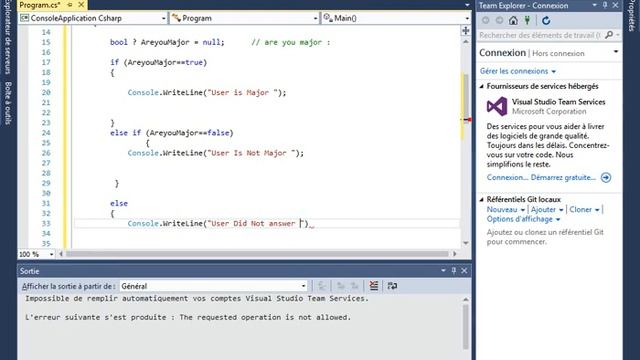Close the Sortie output panel
640x360 pixels.
(x=464, y=271)
